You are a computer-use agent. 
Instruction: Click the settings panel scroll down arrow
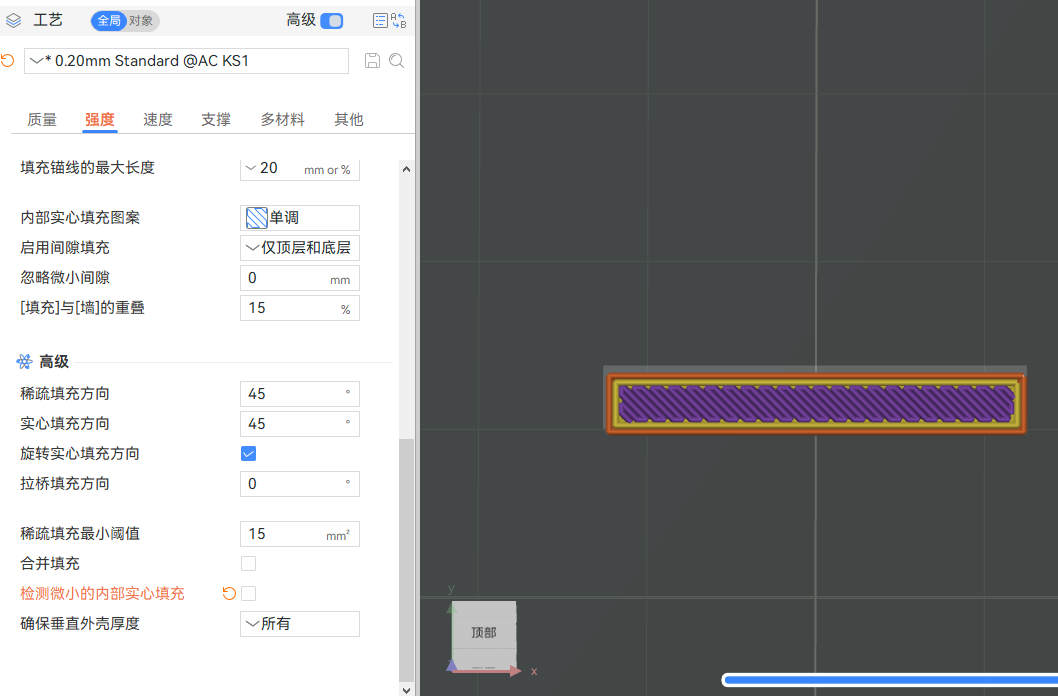pos(406,689)
